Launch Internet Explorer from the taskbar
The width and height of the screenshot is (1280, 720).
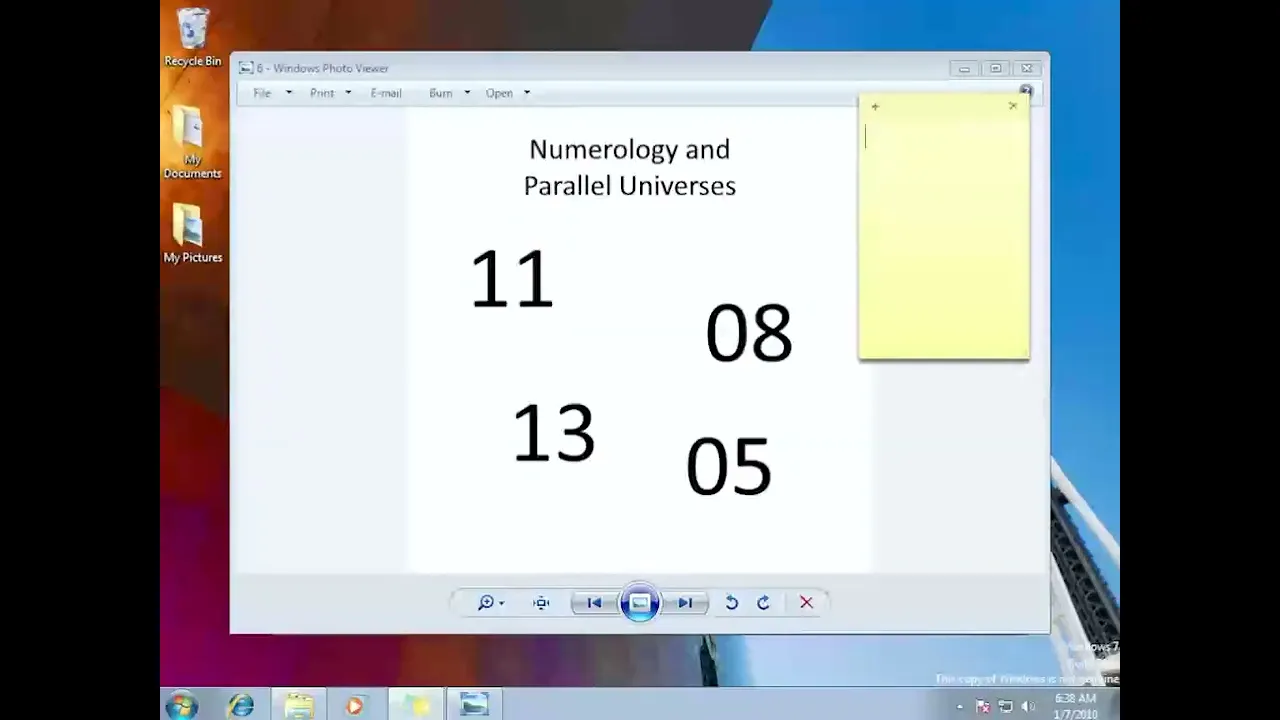click(x=241, y=705)
